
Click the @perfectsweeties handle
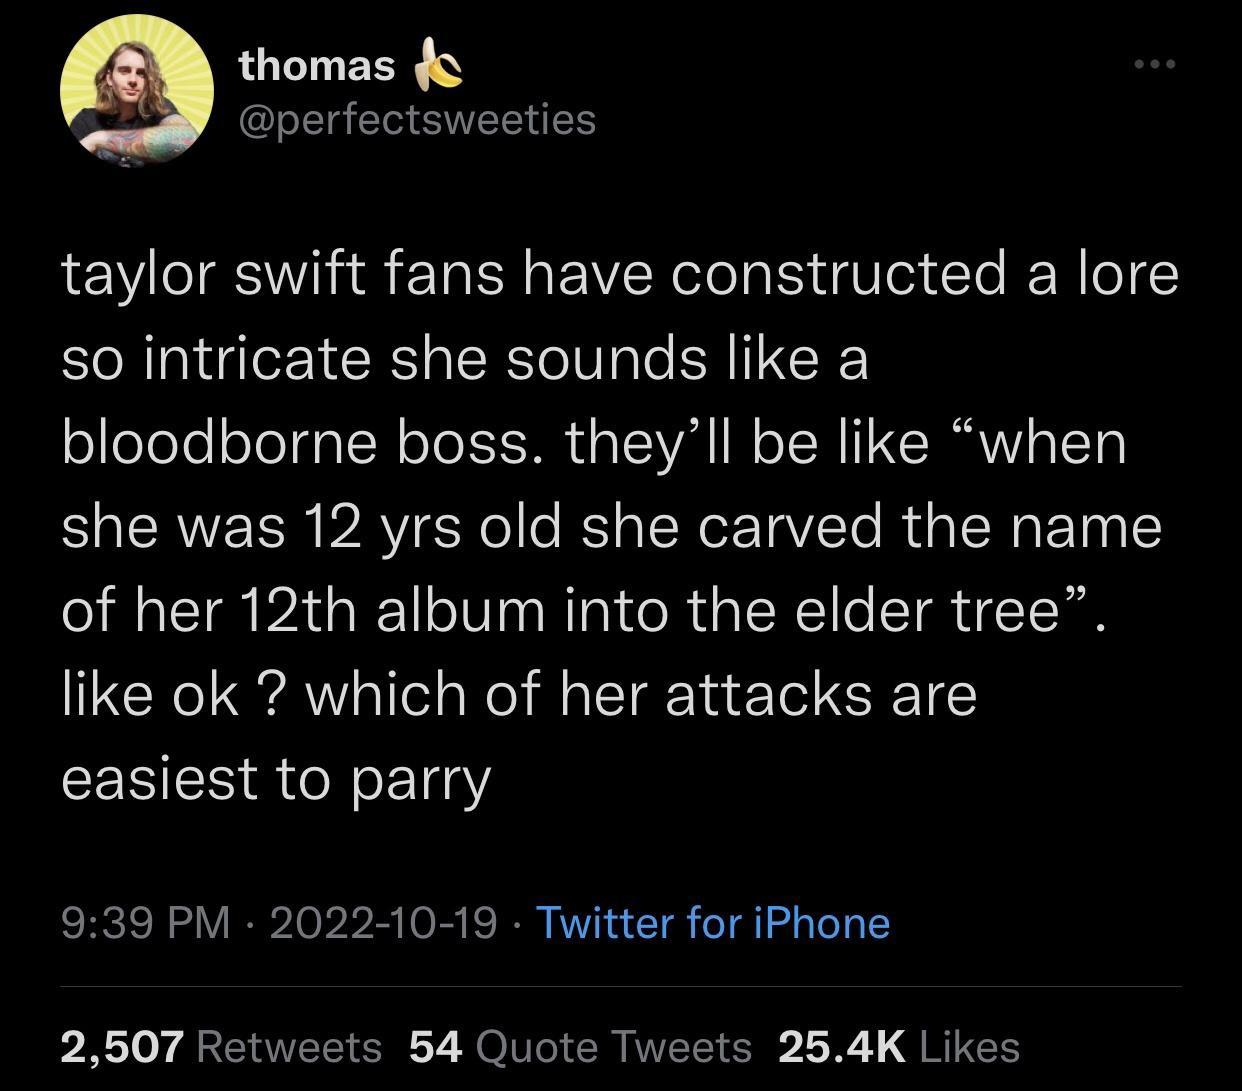(415, 119)
